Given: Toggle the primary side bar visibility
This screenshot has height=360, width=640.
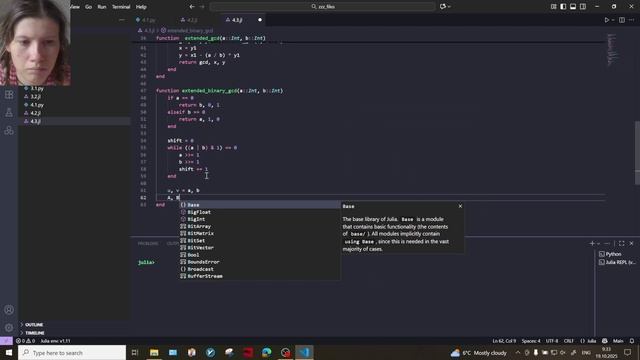Looking at the screenshot, I should pos(563,7).
